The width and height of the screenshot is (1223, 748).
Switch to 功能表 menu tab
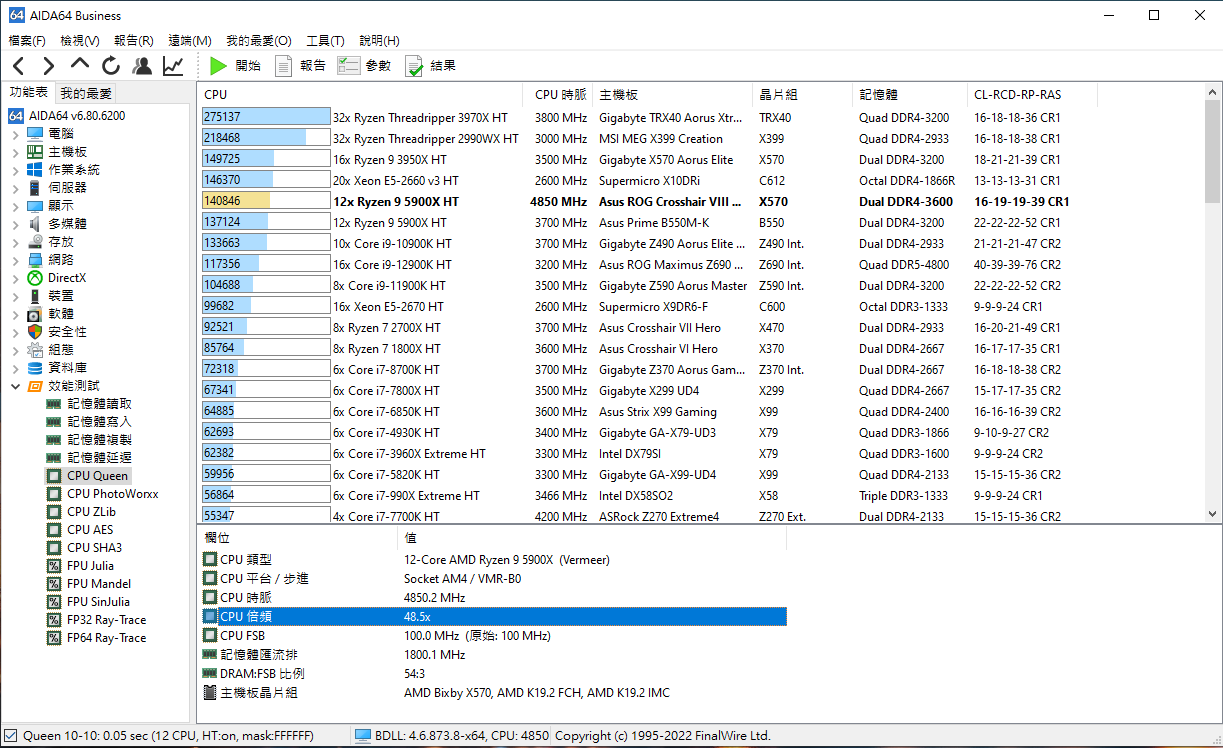[29, 92]
